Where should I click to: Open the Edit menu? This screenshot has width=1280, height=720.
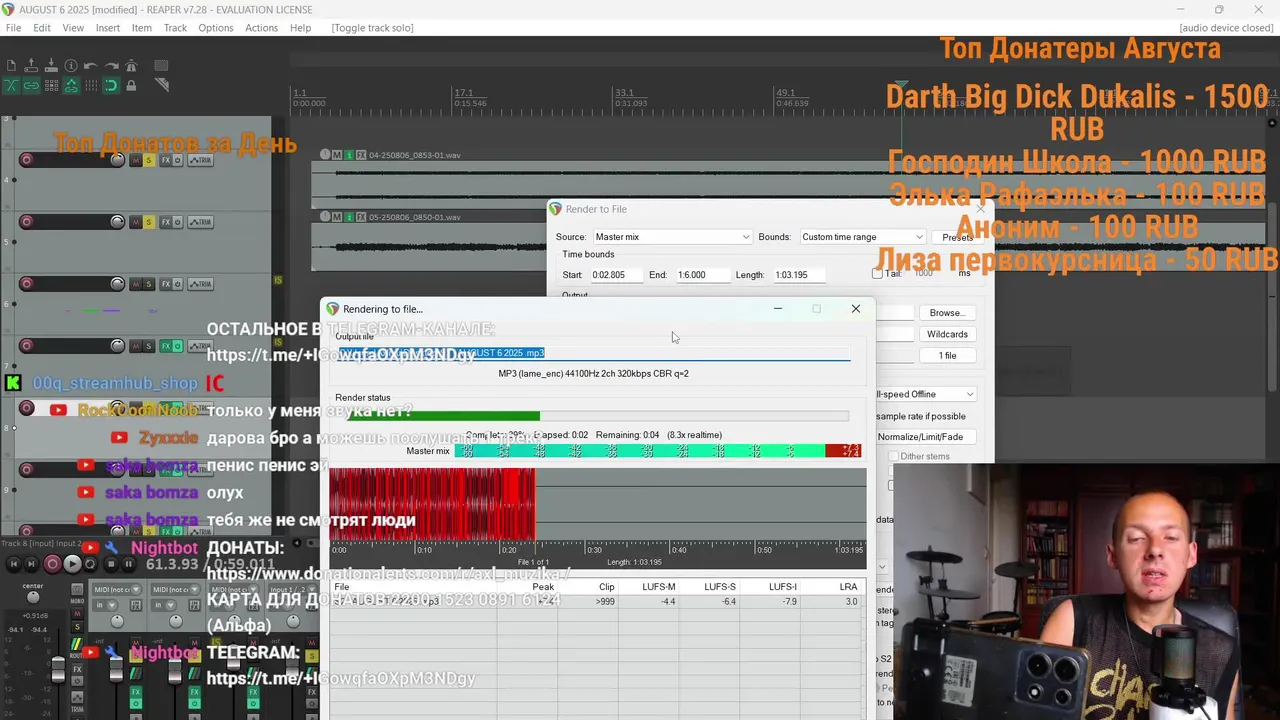pyautogui.click(x=42, y=28)
